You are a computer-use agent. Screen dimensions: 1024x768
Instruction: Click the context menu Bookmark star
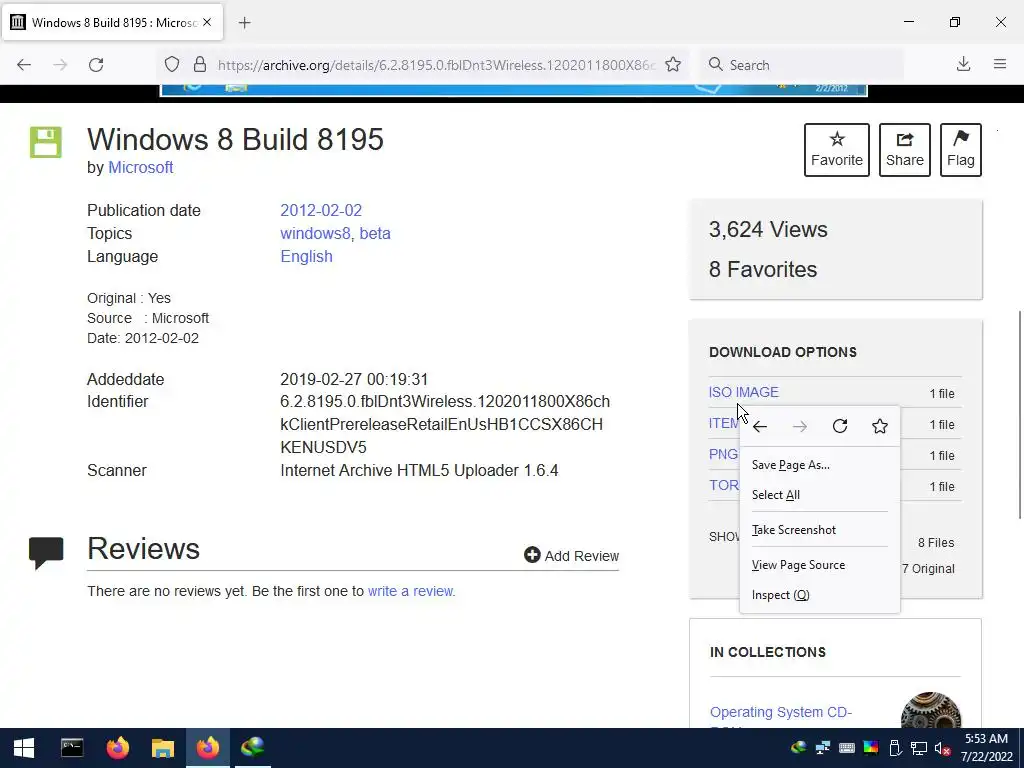[880, 426]
